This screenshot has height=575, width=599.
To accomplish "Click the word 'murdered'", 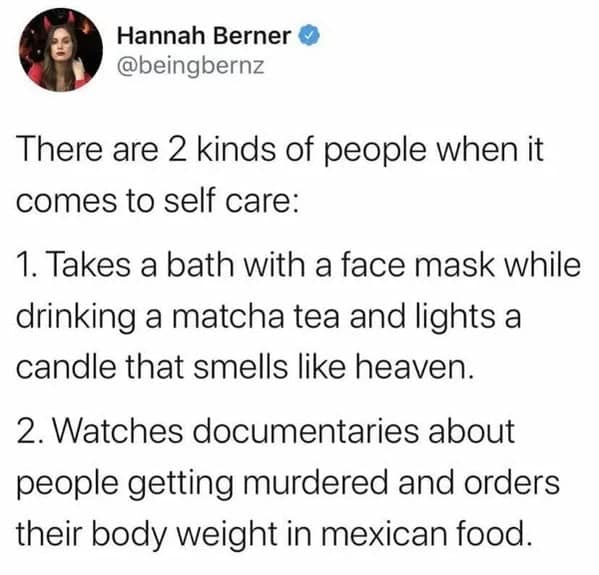I will tap(315, 482).
